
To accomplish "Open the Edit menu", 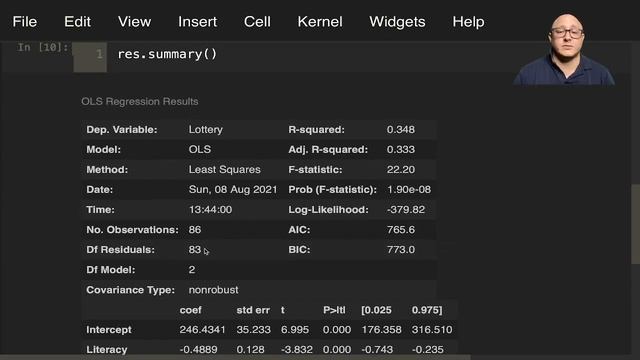I will [x=77, y=22].
